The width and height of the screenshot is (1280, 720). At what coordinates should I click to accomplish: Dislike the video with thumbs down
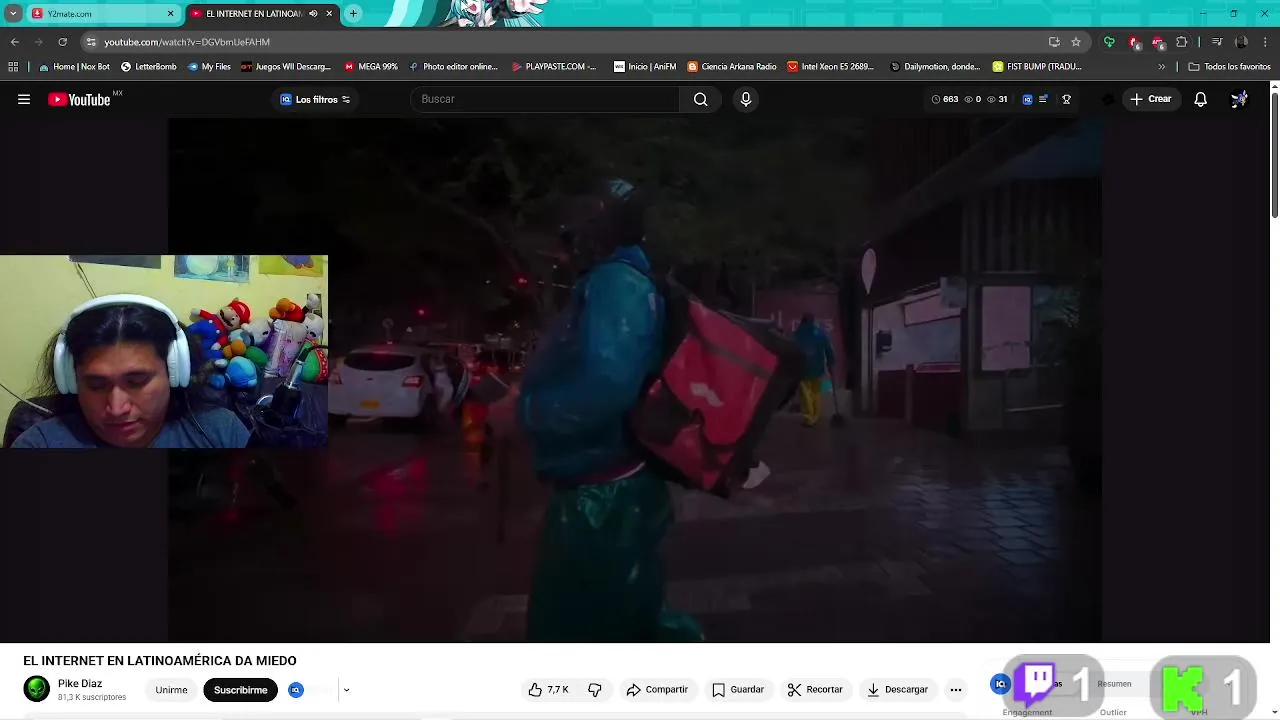coord(595,690)
